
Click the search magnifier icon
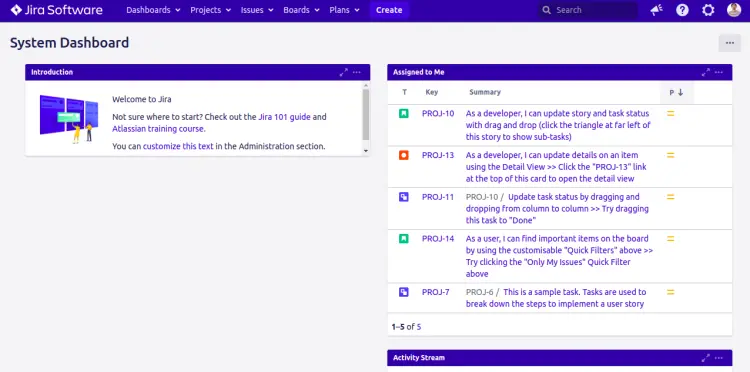pyautogui.click(x=546, y=10)
